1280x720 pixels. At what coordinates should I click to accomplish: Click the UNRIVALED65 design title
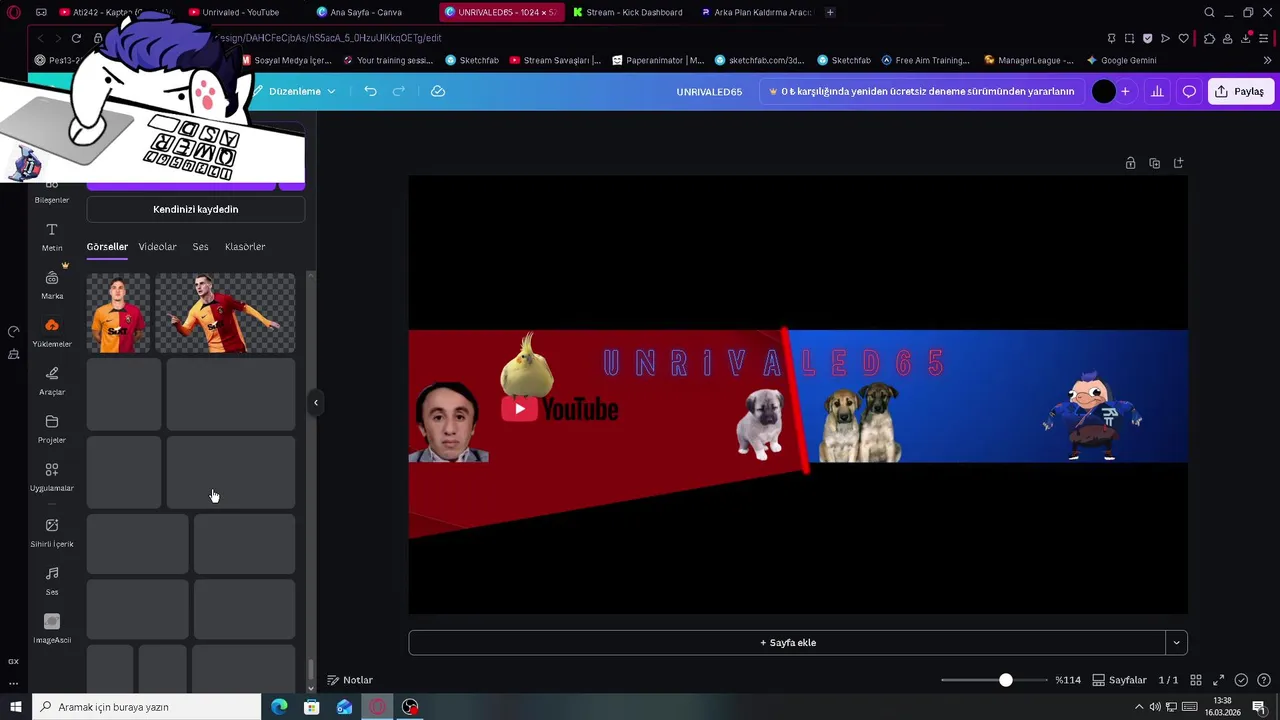(709, 91)
